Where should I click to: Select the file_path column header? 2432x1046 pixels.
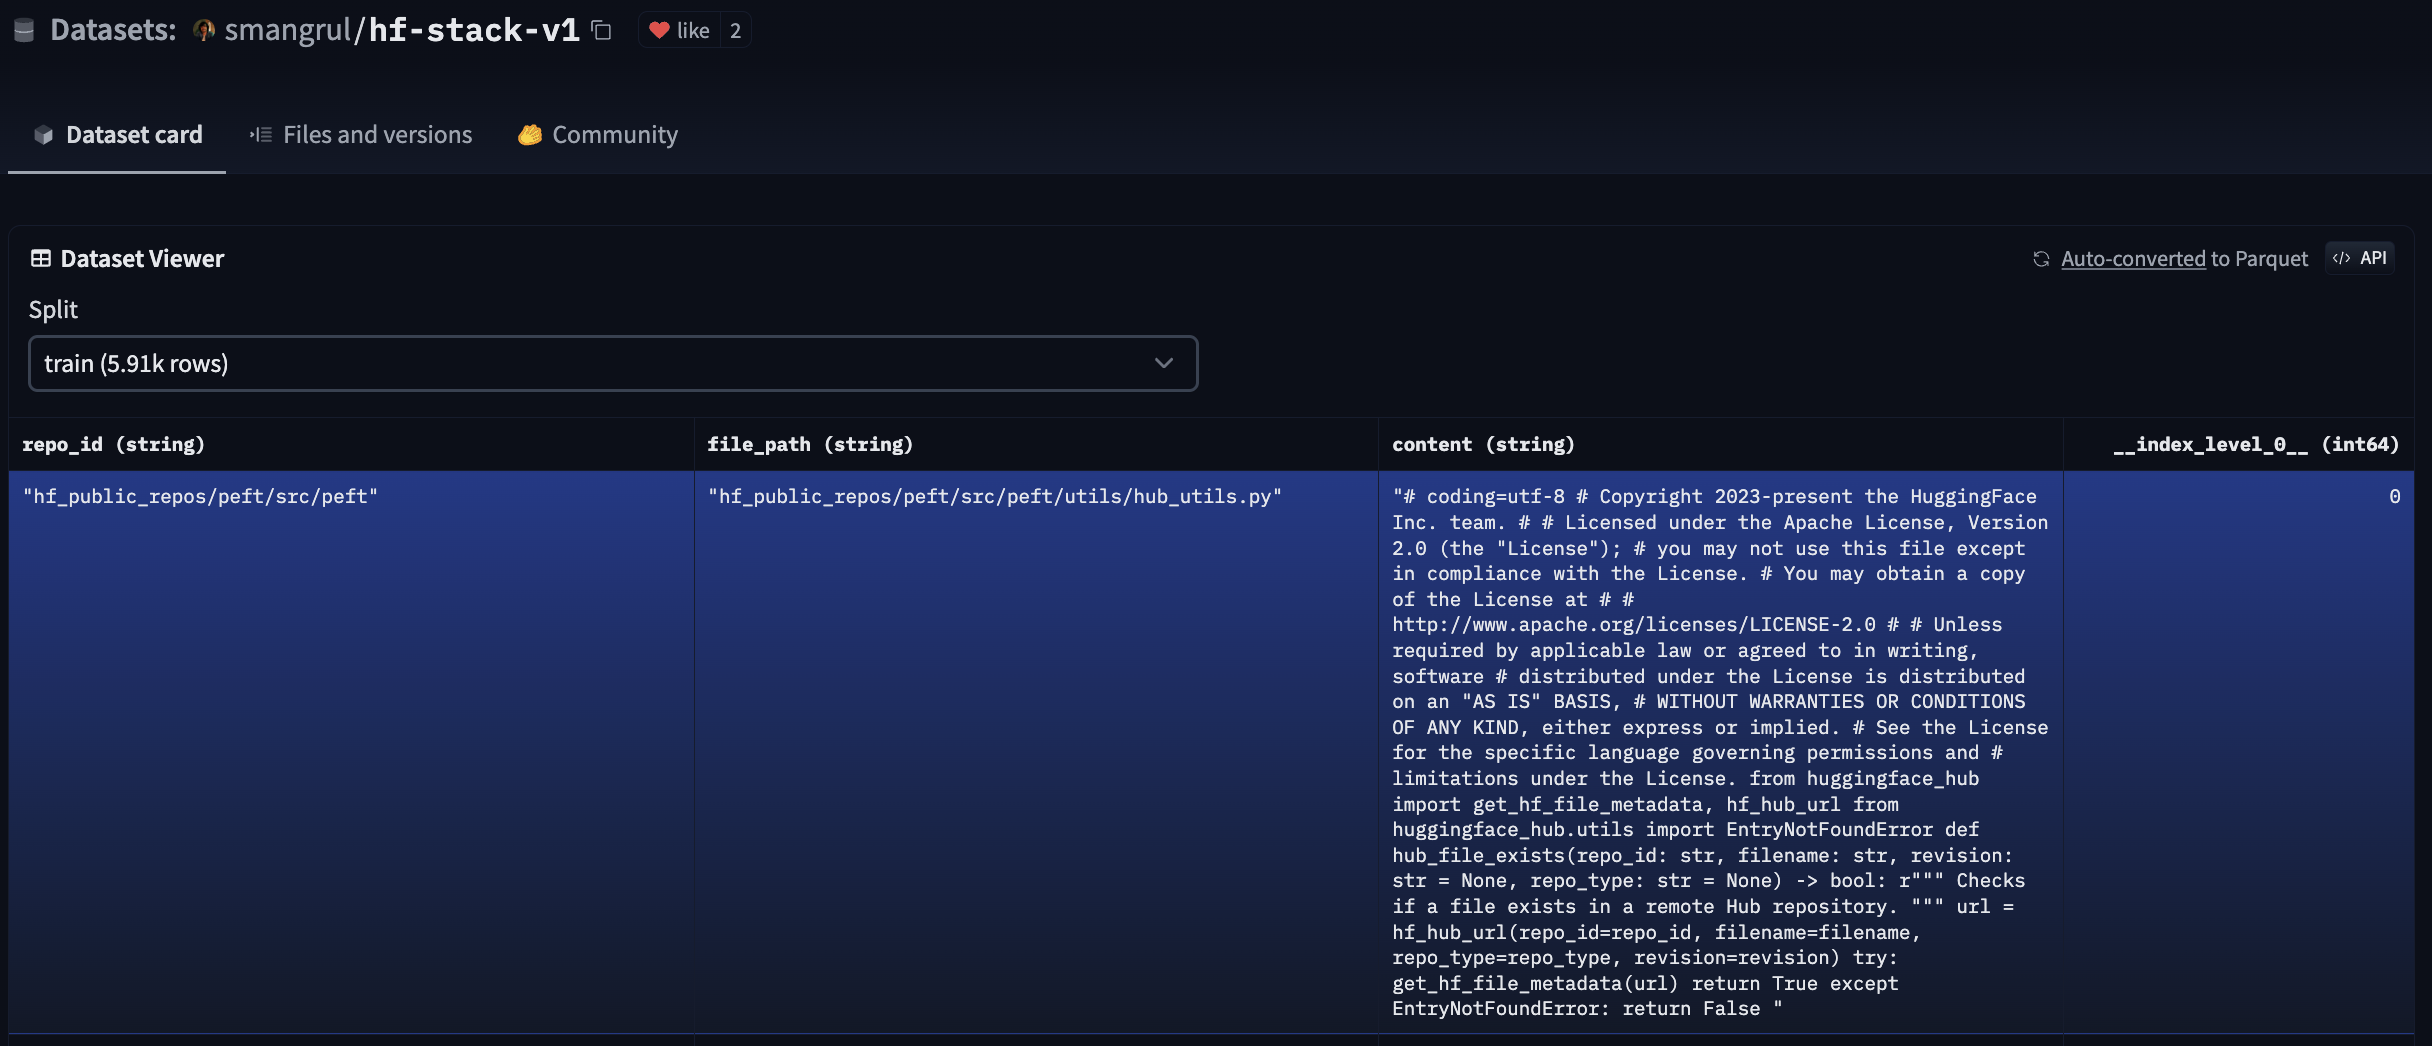pyautogui.click(x=809, y=444)
